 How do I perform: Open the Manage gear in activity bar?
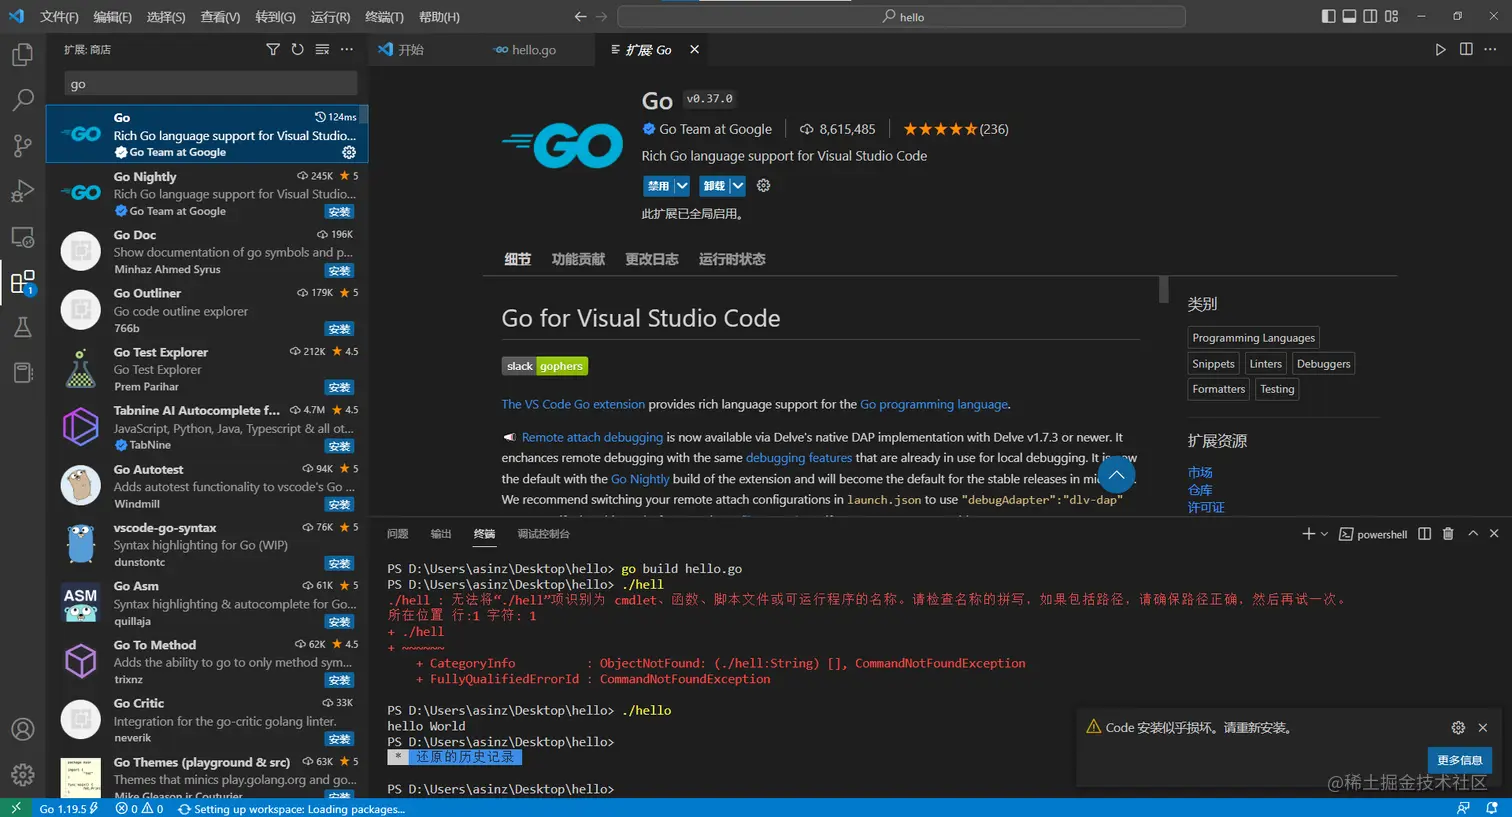(22, 775)
